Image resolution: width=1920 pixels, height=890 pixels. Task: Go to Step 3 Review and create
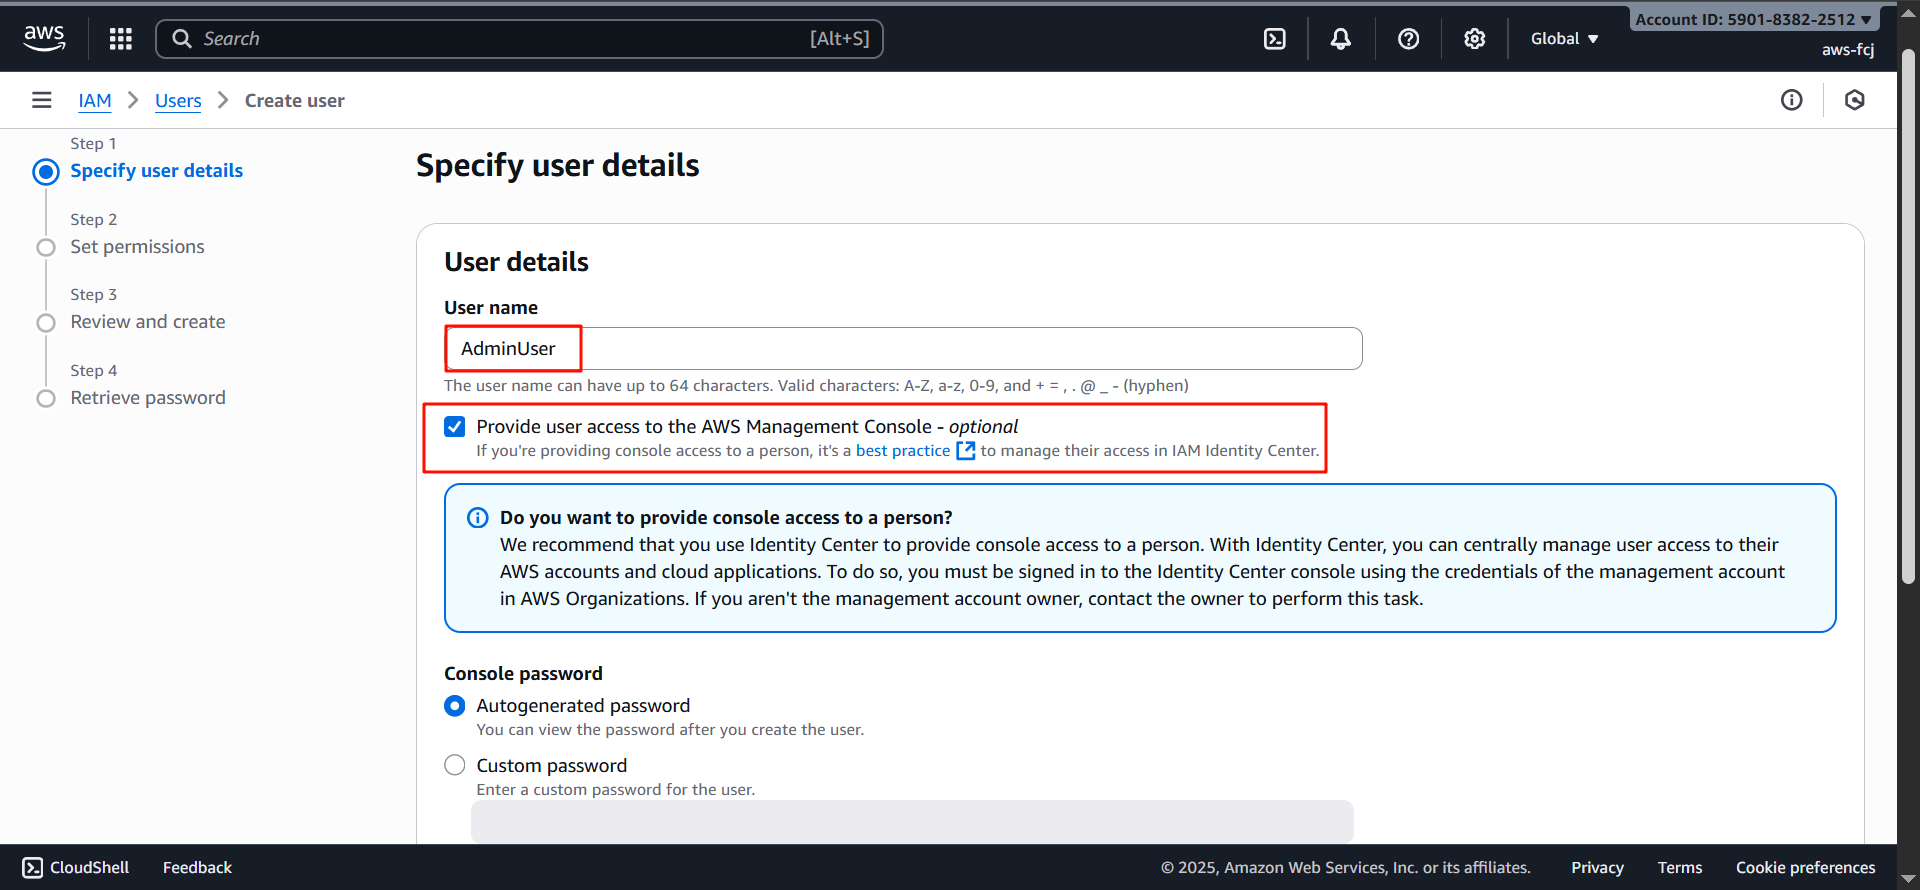tap(148, 322)
